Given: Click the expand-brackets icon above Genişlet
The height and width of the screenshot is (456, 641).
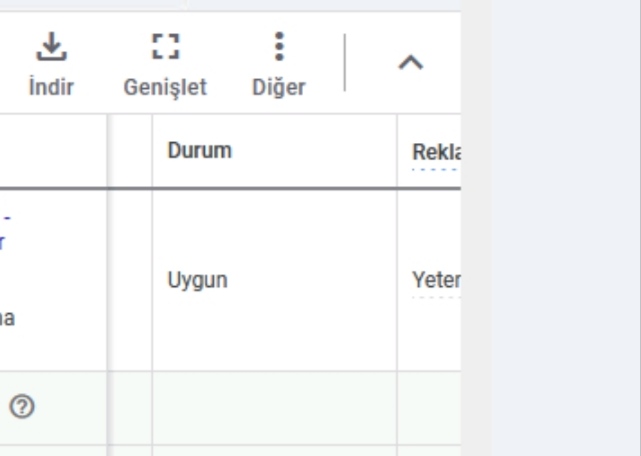Looking at the screenshot, I should coord(166,47).
